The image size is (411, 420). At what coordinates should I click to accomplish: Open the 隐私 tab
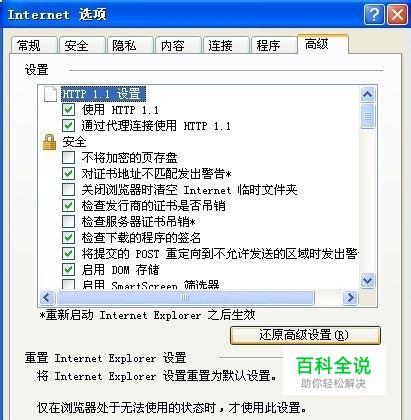130,46
